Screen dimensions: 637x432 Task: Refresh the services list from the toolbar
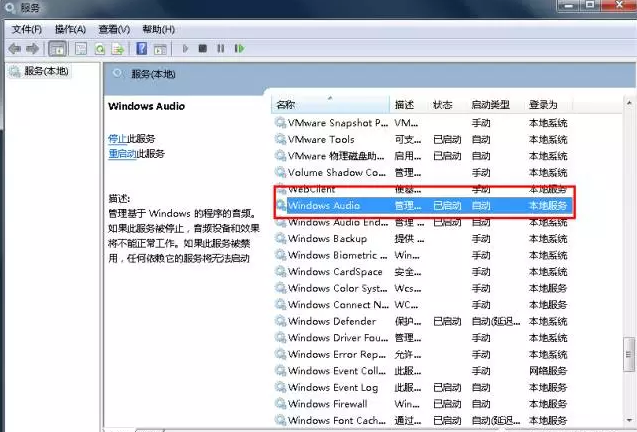click(100, 49)
